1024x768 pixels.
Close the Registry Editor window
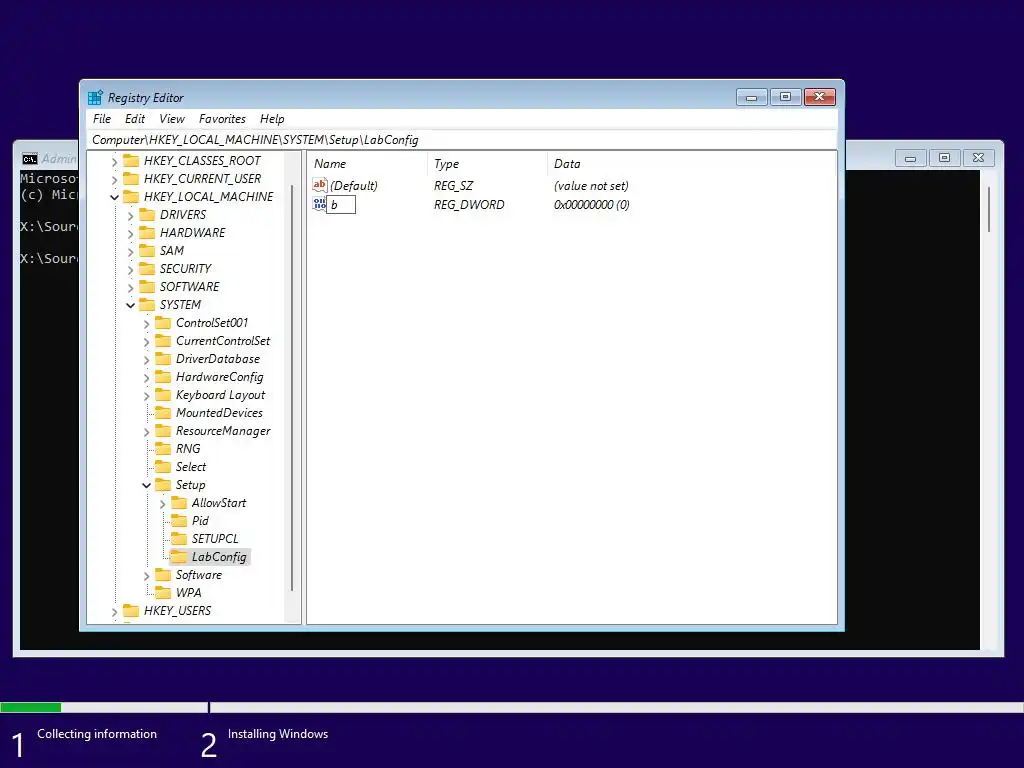click(x=820, y=97)
